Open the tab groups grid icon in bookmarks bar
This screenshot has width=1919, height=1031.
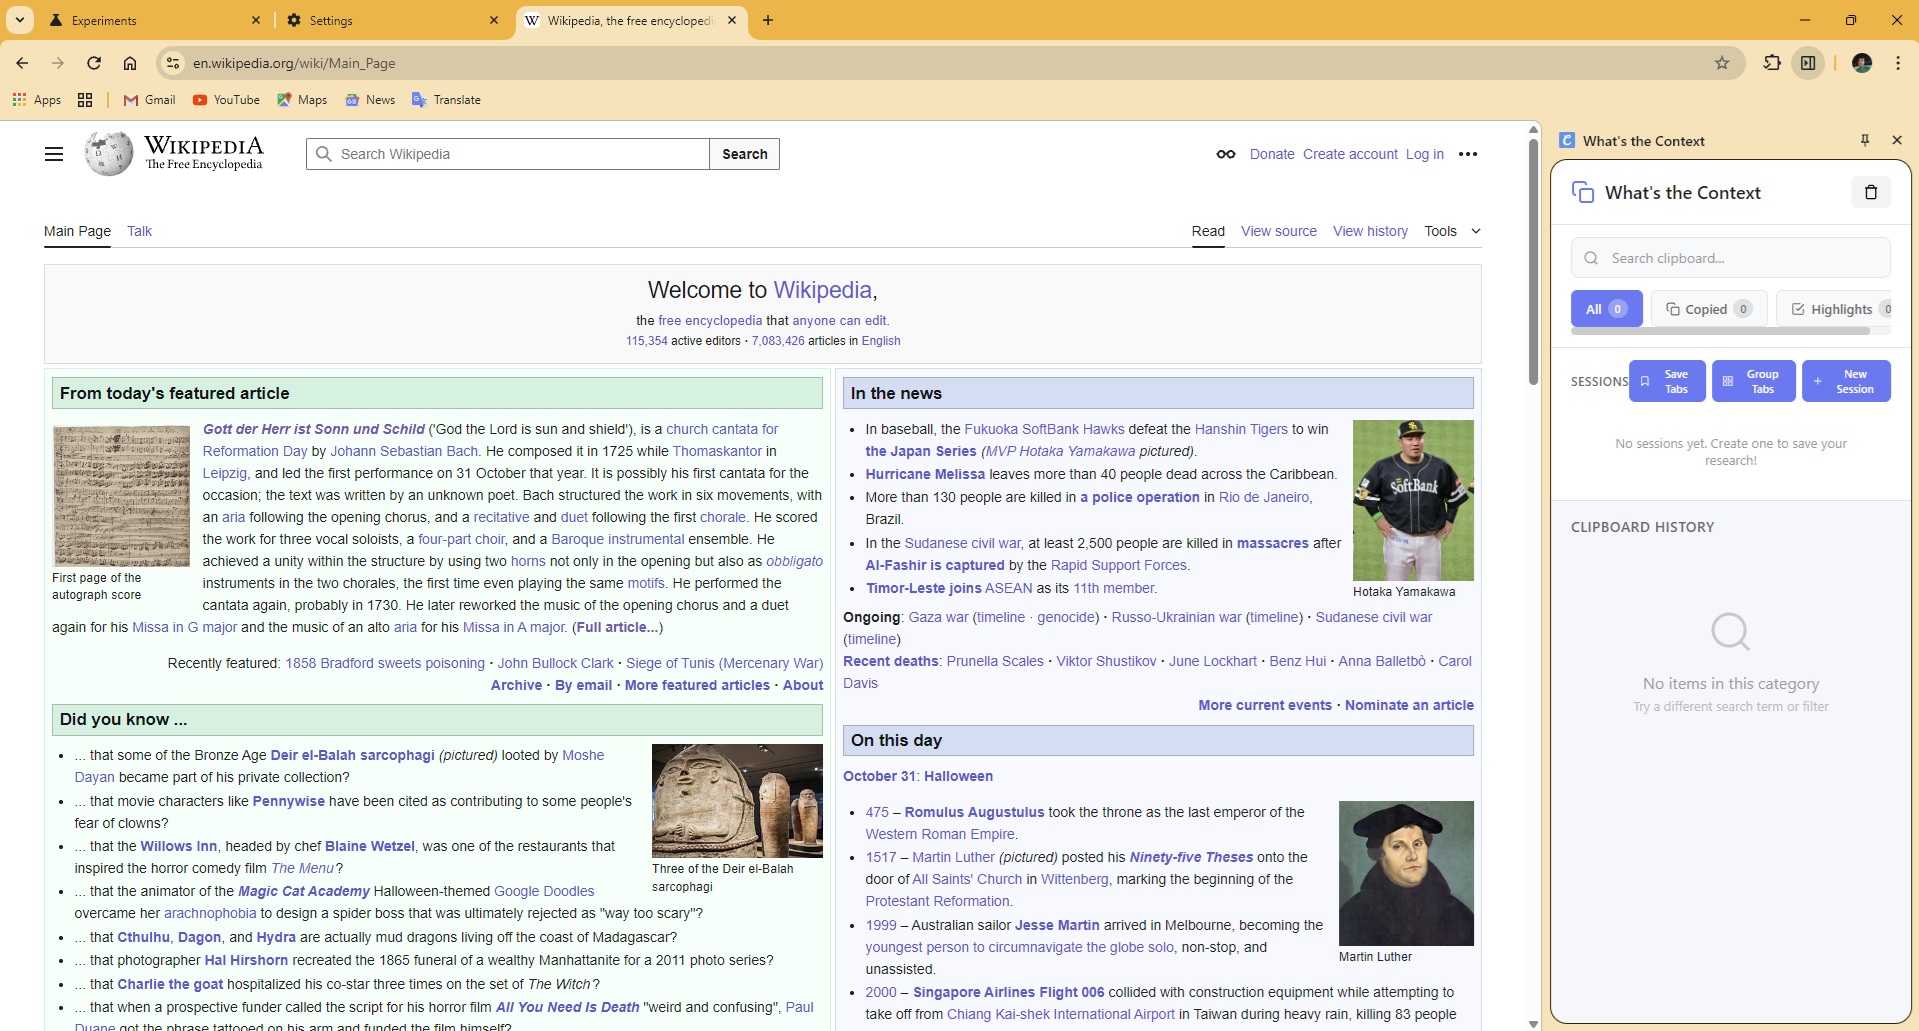(85, 100)
